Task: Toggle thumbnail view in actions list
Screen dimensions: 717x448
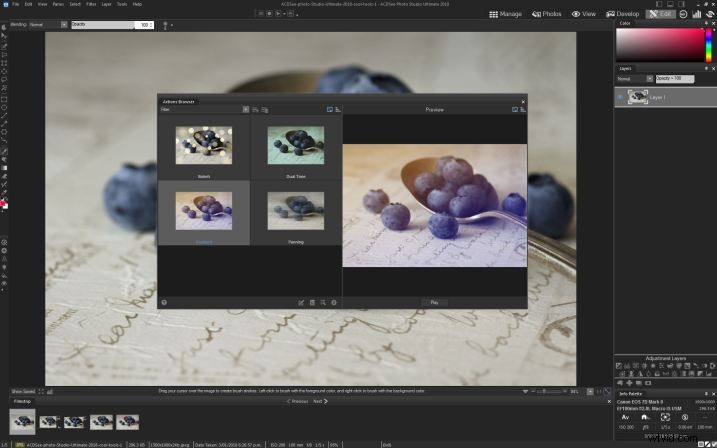Action: tap(330, 110)
